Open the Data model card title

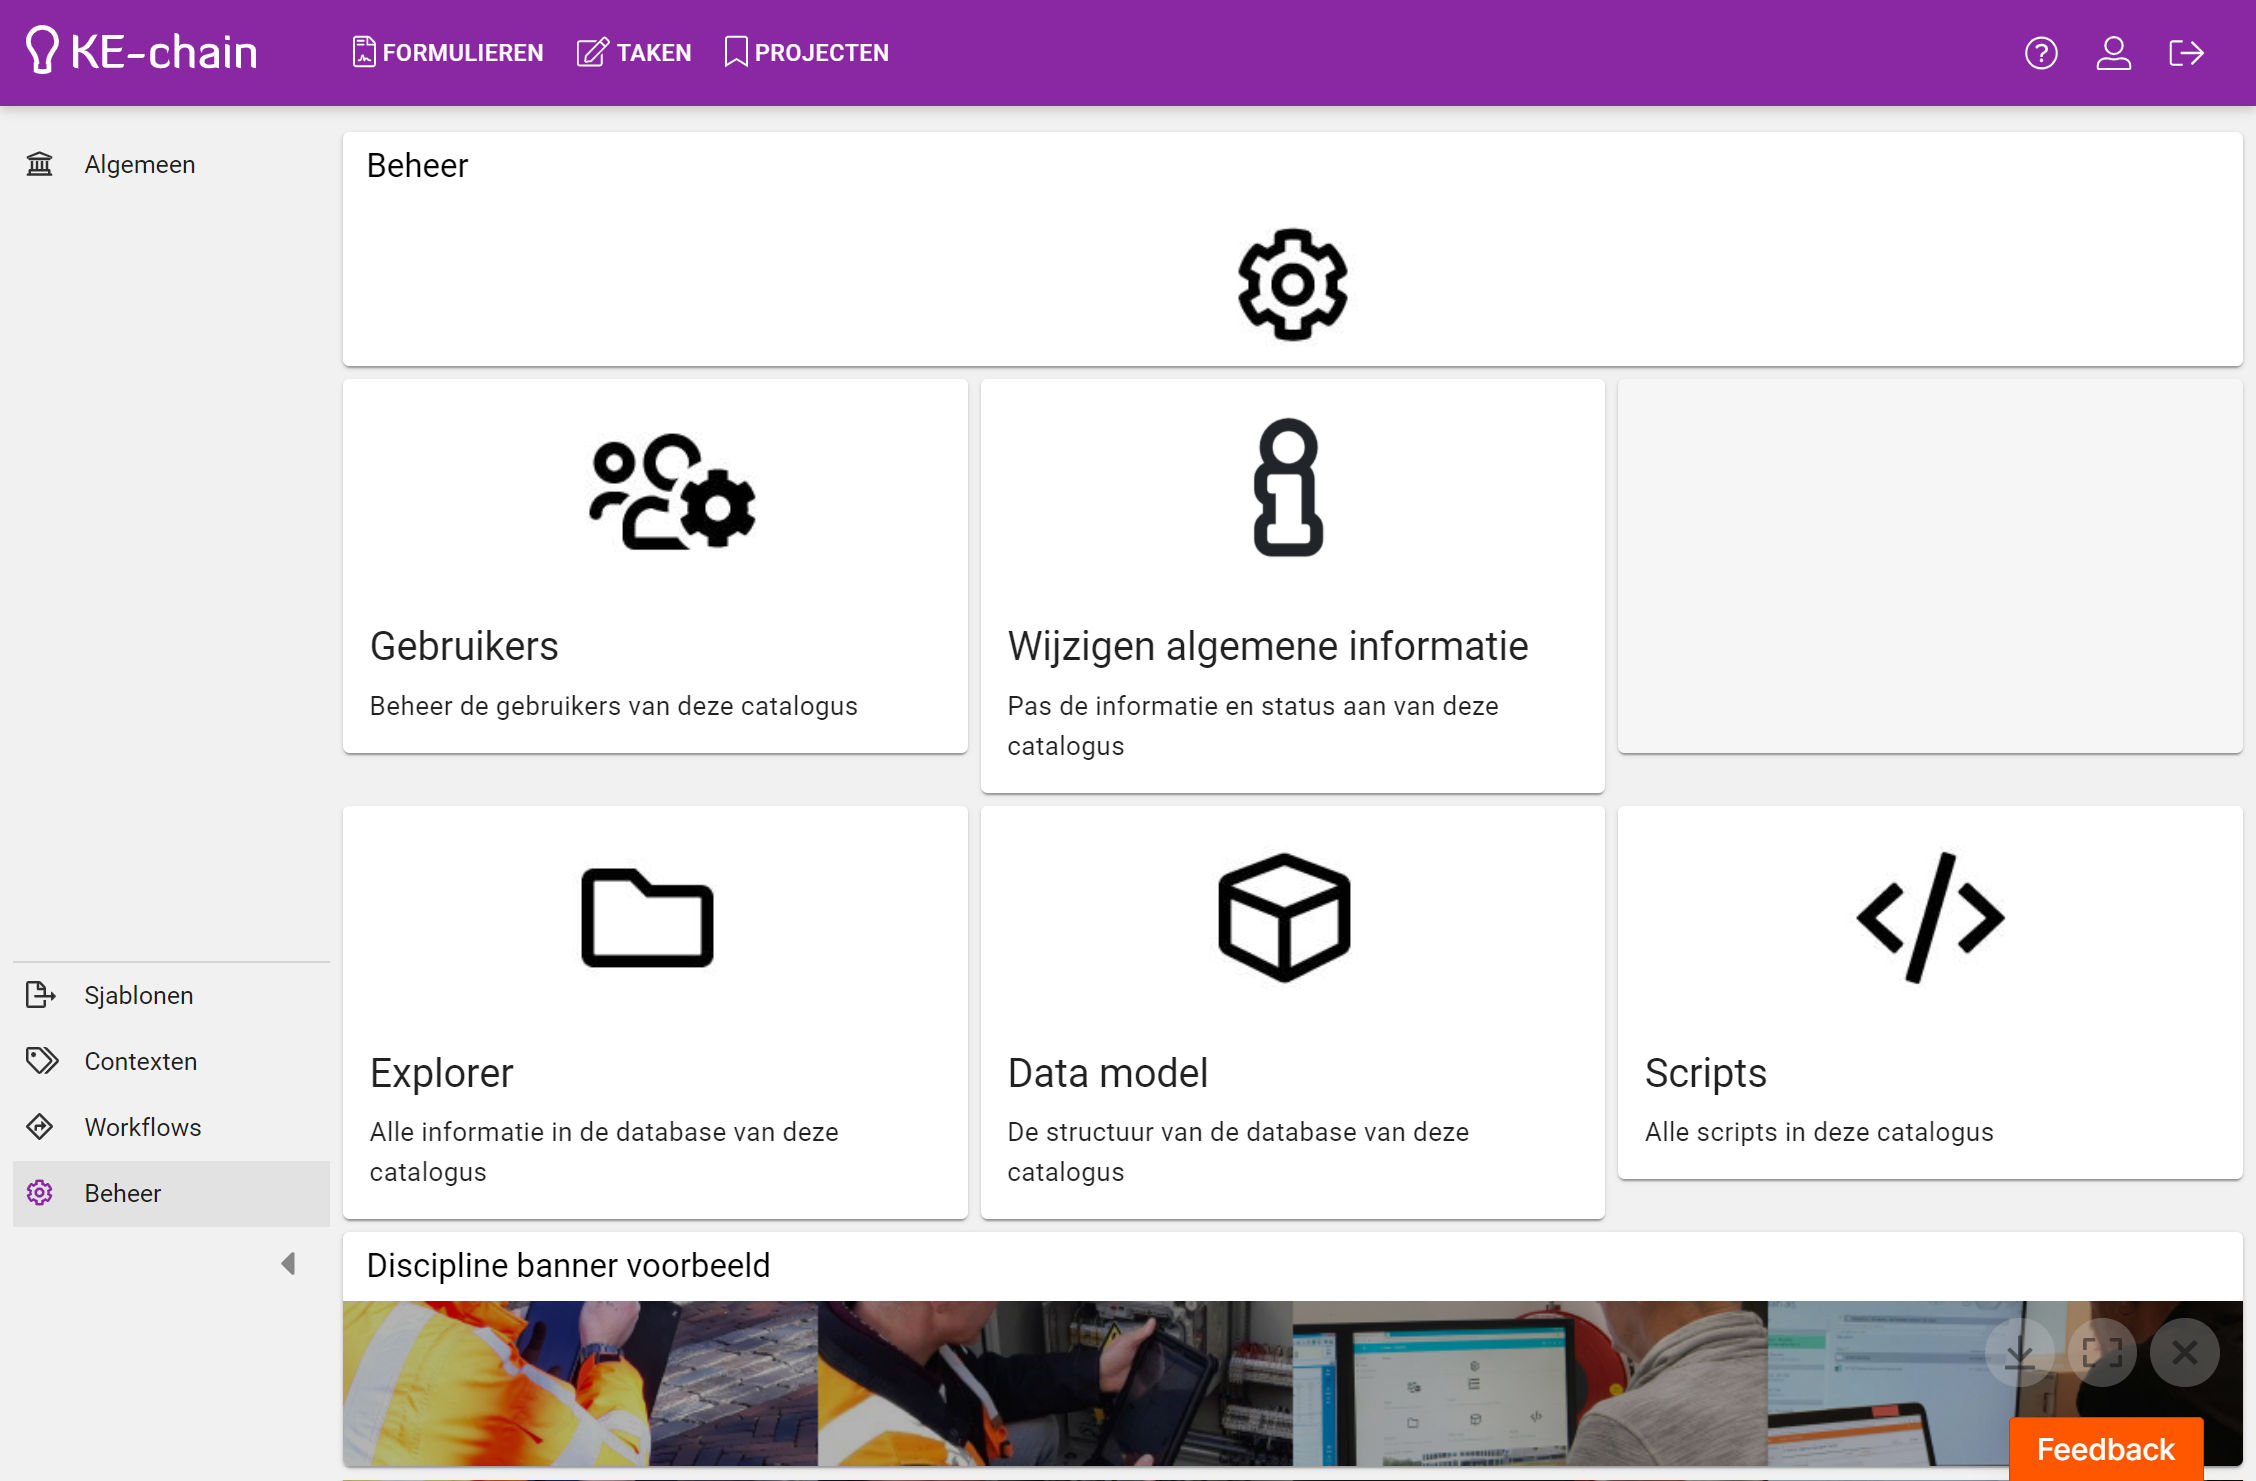pos(1108,1073)
